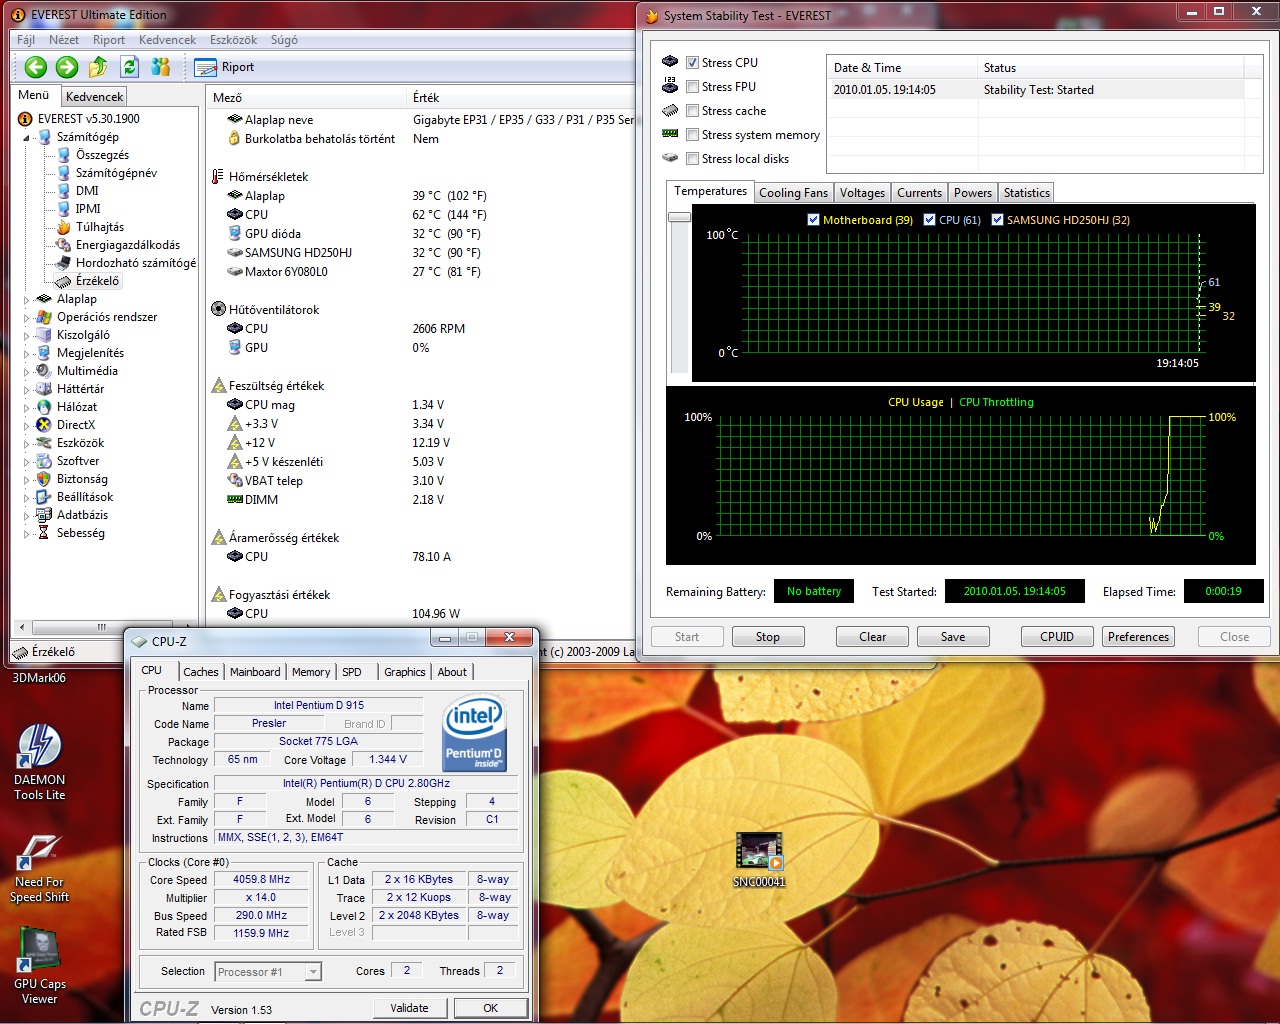
Task: Click the temperature graph scale slider handle
Action: point(680,217)
